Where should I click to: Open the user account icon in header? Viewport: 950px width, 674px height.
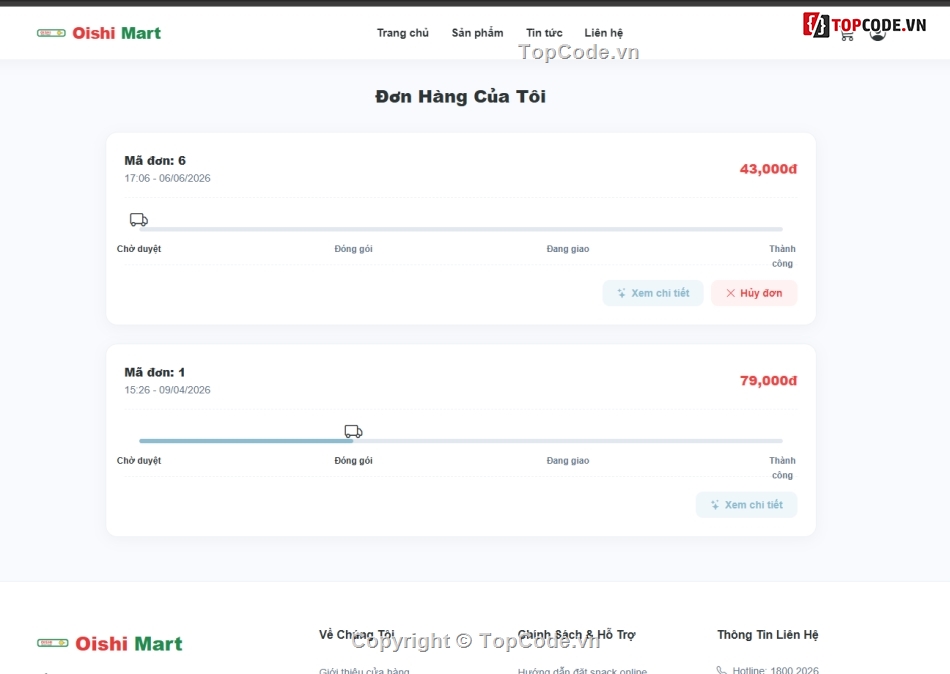click(877, 35)
